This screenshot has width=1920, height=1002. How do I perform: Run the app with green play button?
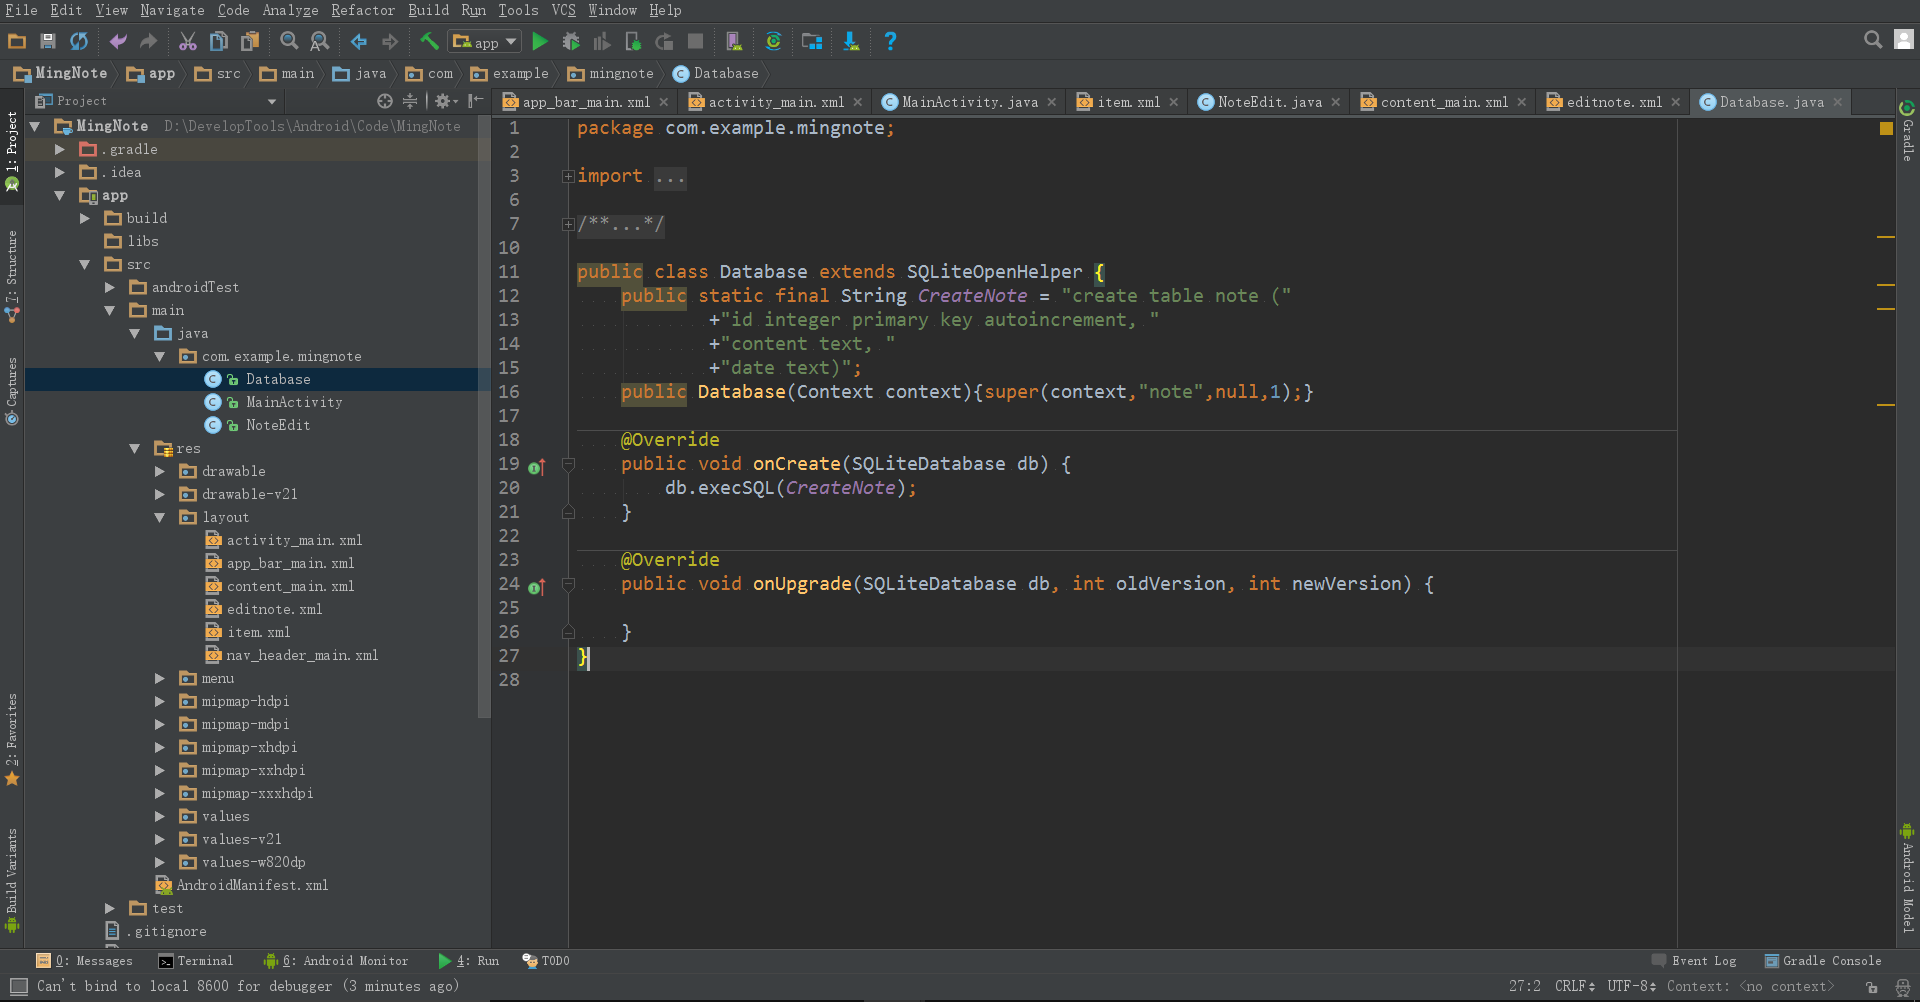[540, 41]
